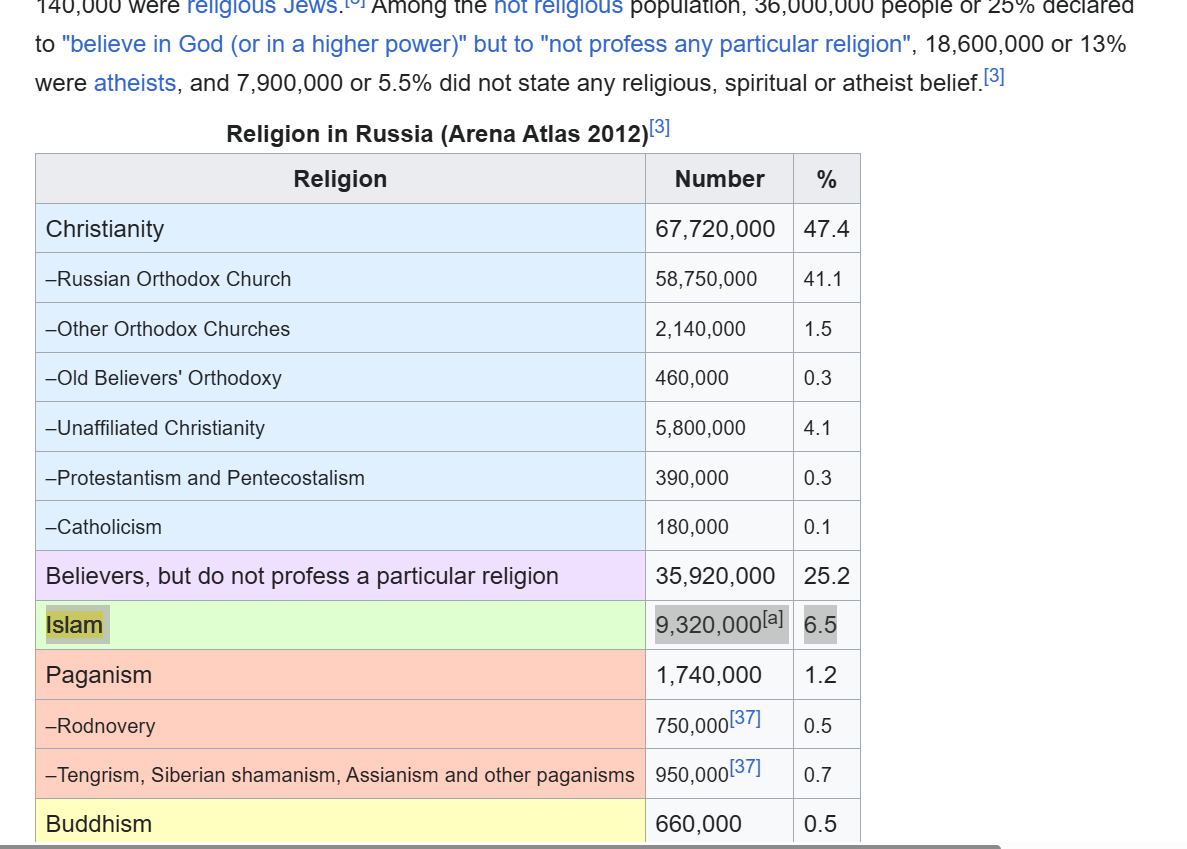
Task: Open citation [3] in table caption
Action: pyautogui.click(x=659, y=127)
